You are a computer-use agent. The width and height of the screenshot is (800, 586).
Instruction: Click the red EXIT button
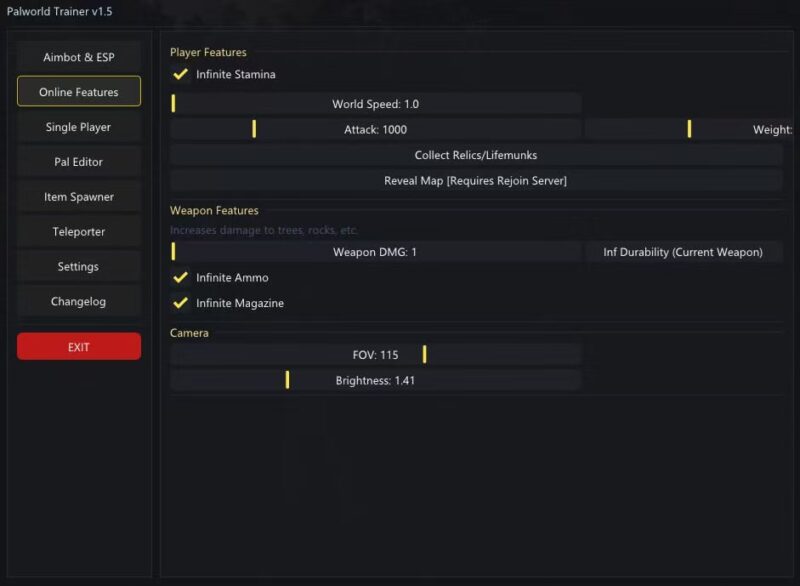coord(79,347)
